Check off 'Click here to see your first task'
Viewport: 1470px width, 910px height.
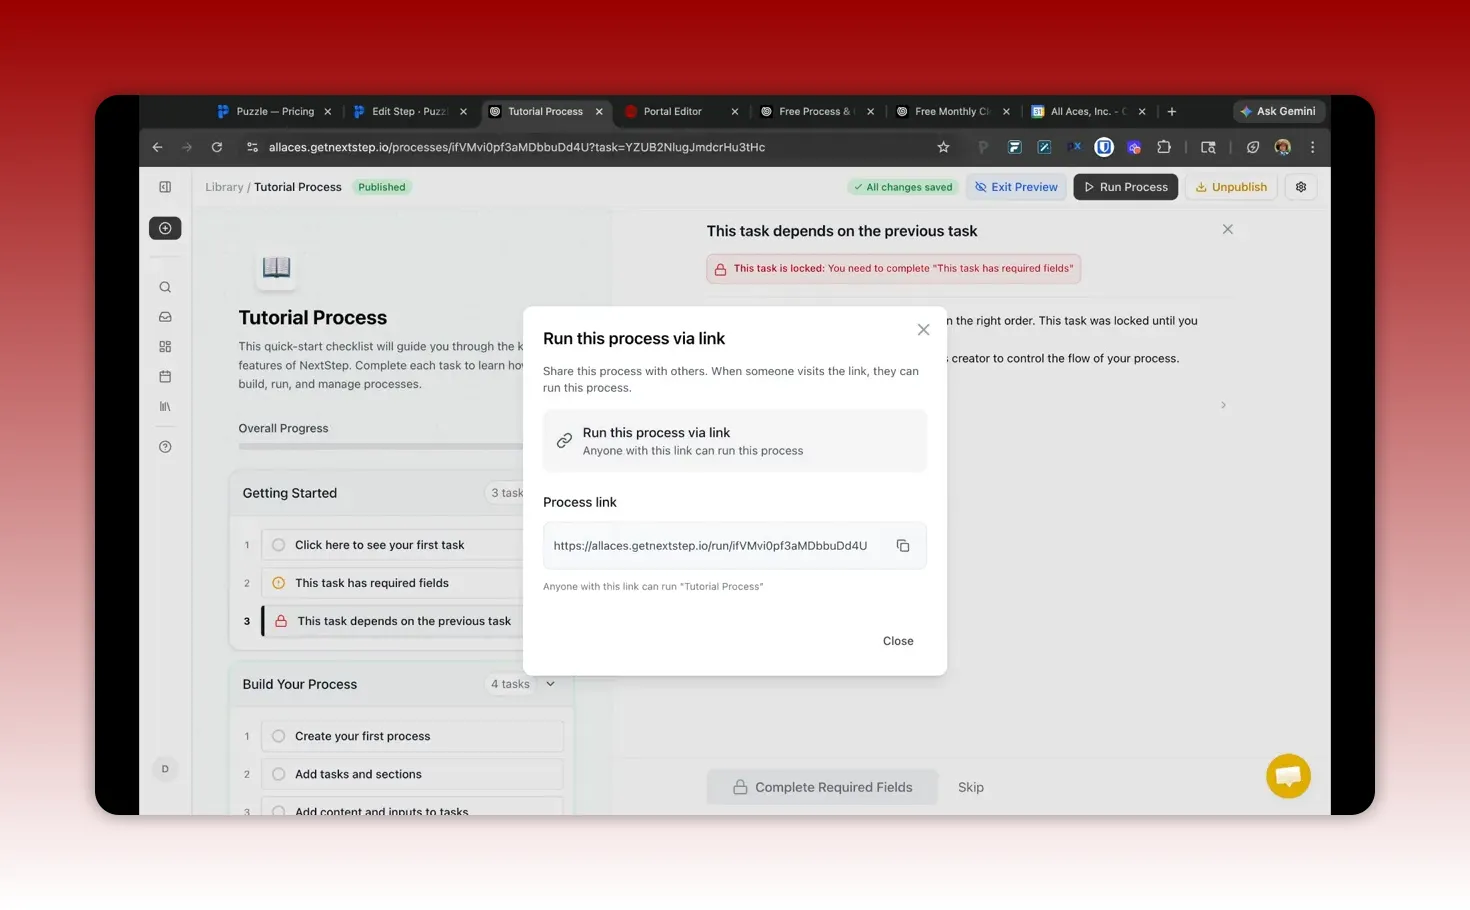[x=277, y=544]
